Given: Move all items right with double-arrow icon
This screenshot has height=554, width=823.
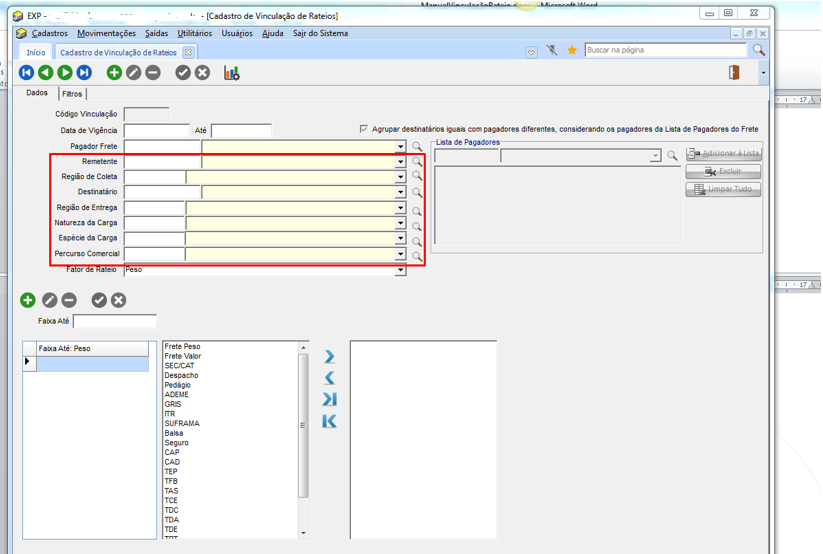Looking at the screenshot, I should (329, 400).
